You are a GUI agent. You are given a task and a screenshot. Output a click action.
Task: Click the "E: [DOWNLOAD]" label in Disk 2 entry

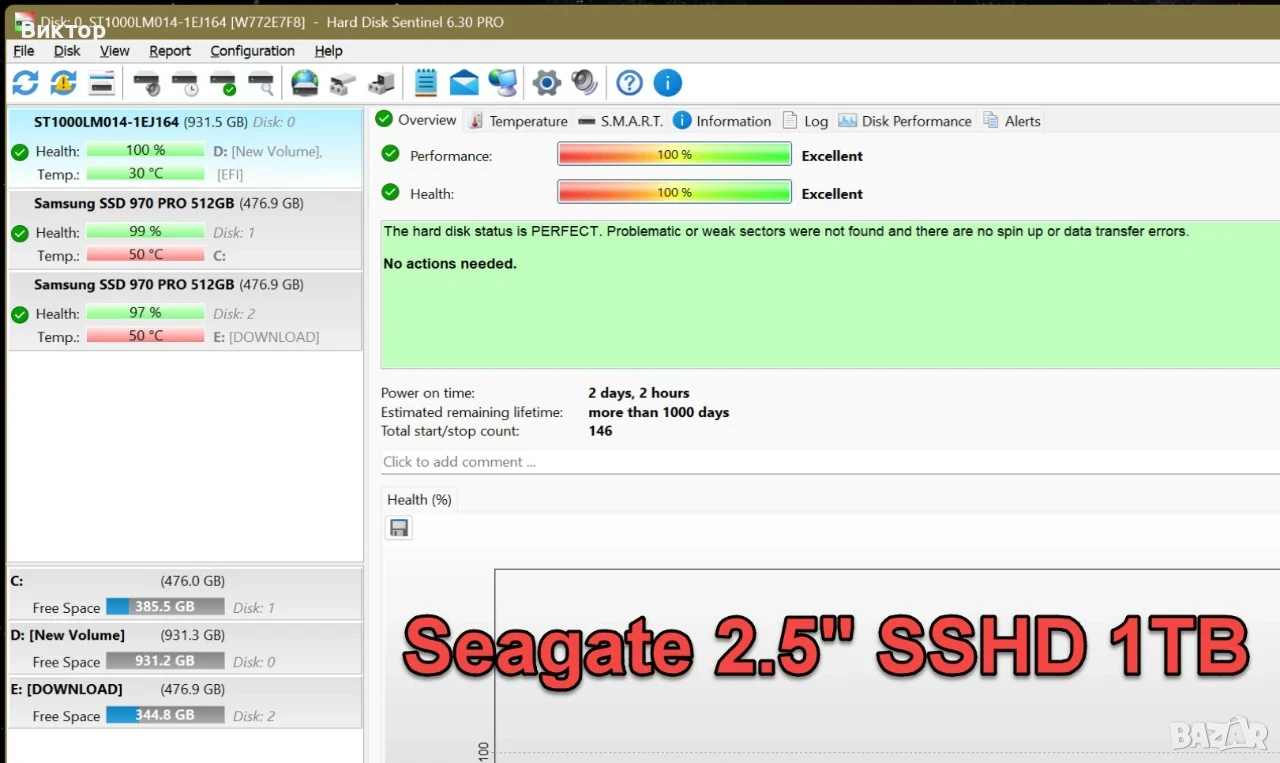point(266,337)
